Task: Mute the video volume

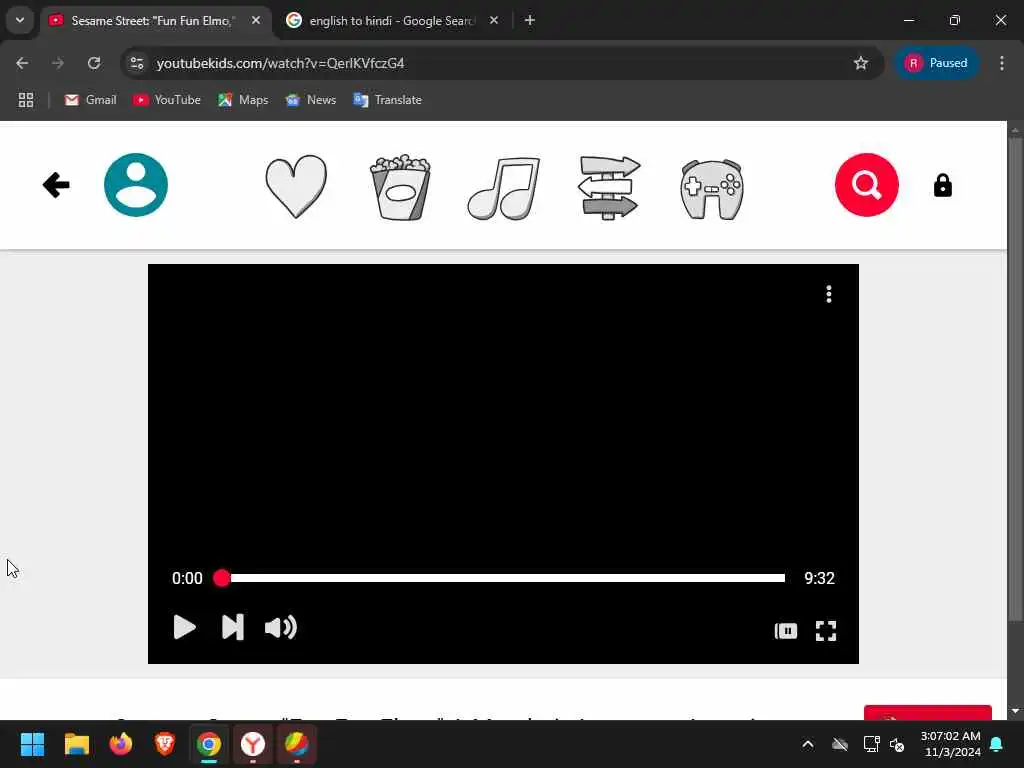Action: [281, 628]
